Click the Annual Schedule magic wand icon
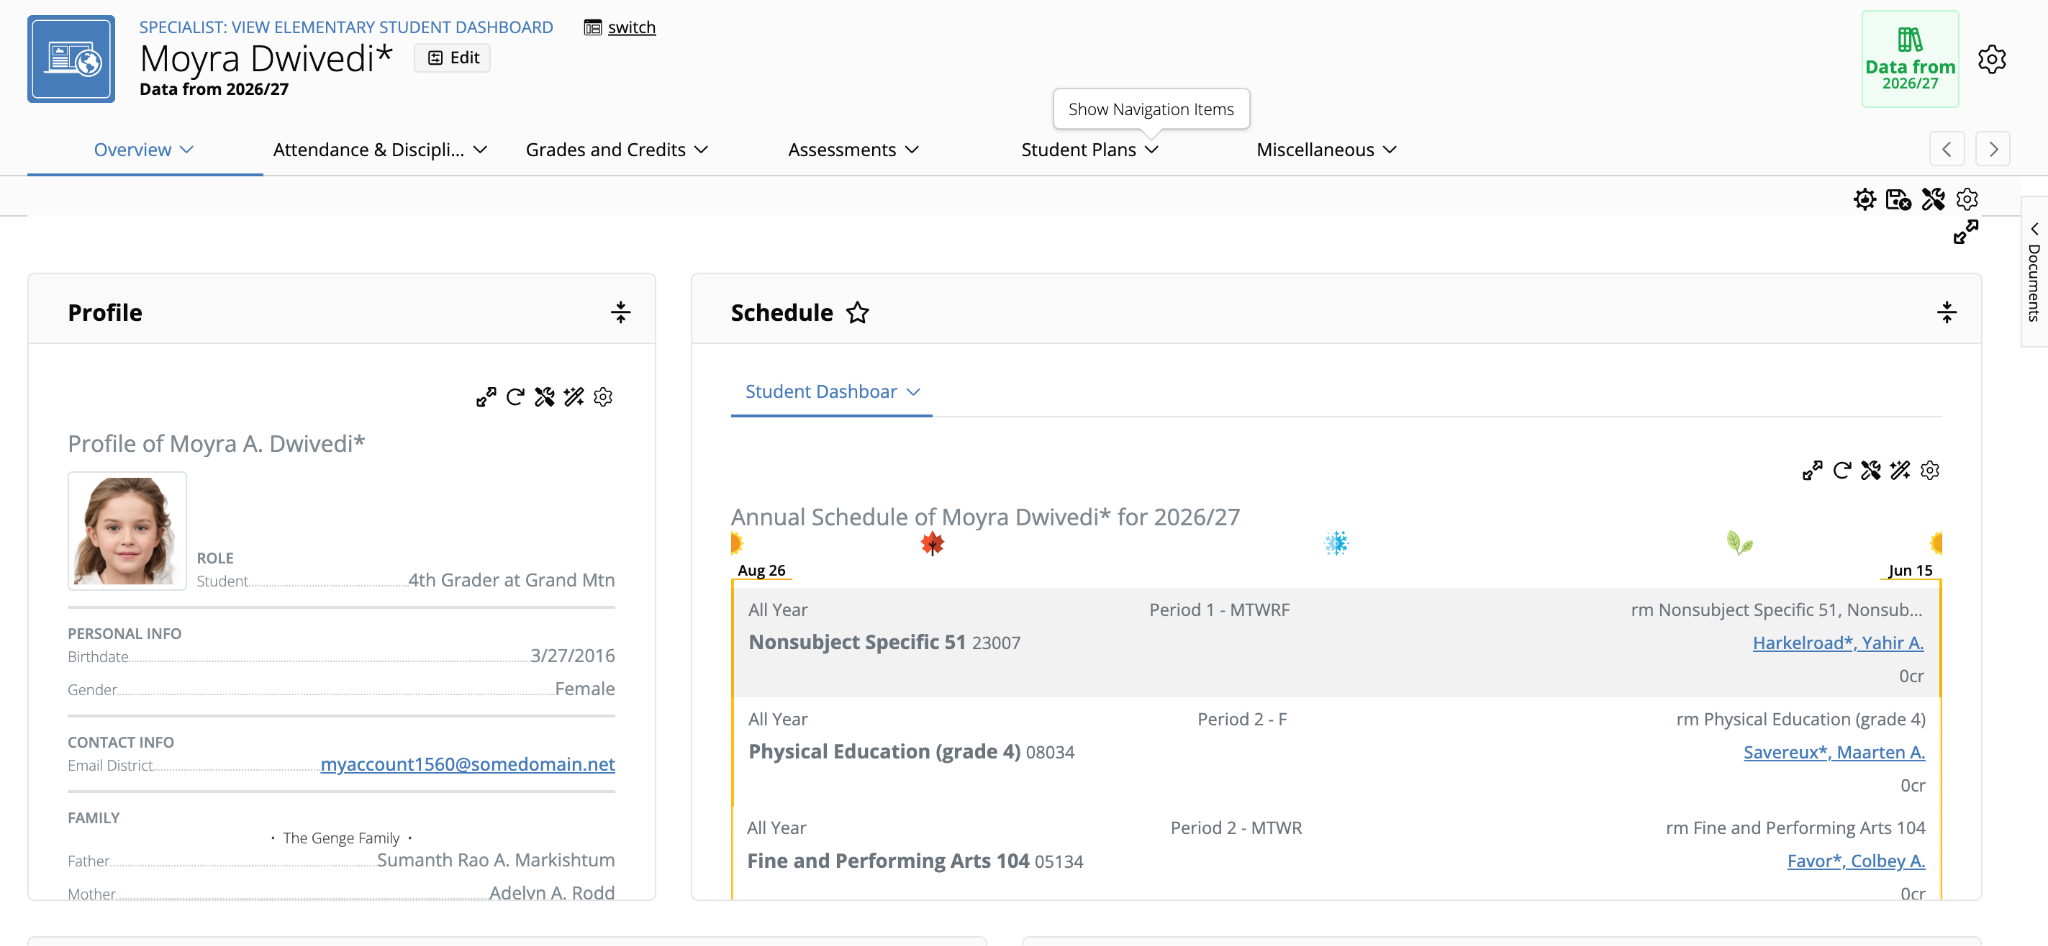Image resolution: width=2048 pixels, height=946 pixels. [x=1900, y=470]
